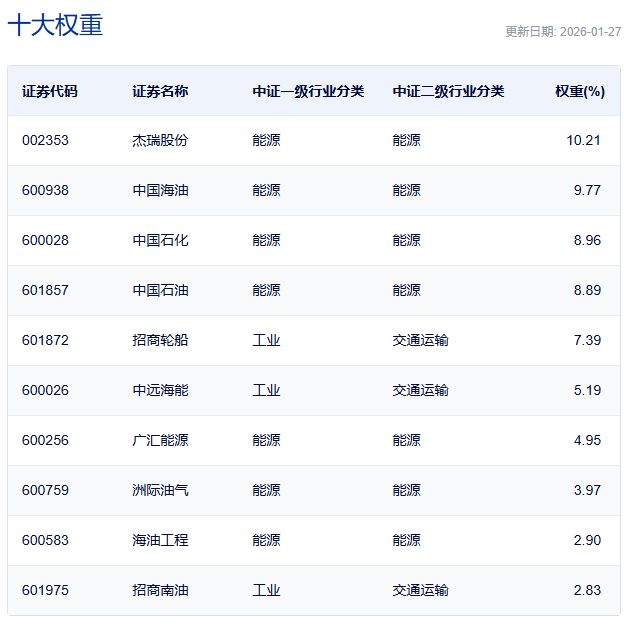Select the 中国海油 security name
The image size is (624, 624).
160,190
